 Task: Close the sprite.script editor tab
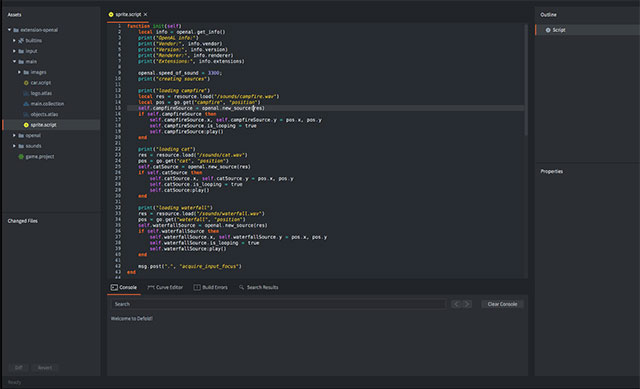pyautogui.click(x=145, y=14)
